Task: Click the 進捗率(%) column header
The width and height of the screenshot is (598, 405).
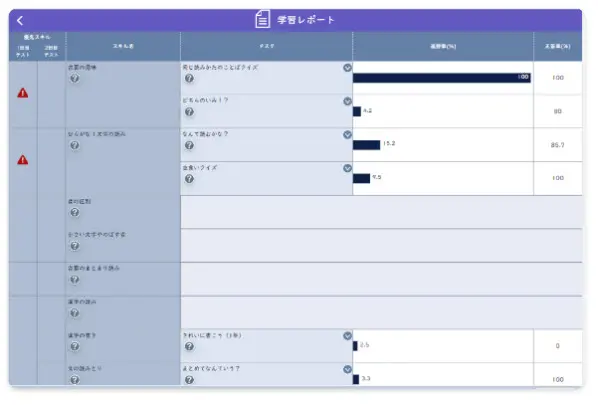Action: point(443,46)
